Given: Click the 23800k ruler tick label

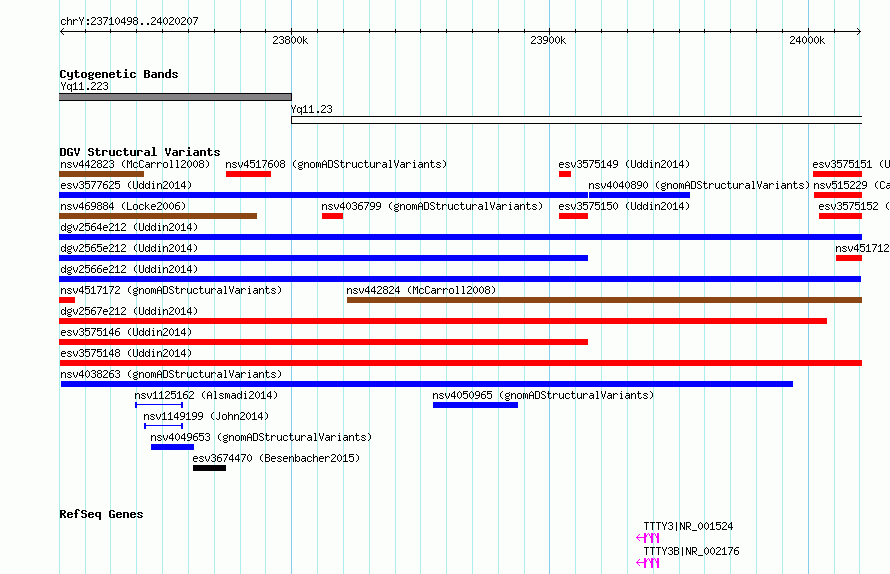Looking at the screenshot, I should tap(290, 40).
